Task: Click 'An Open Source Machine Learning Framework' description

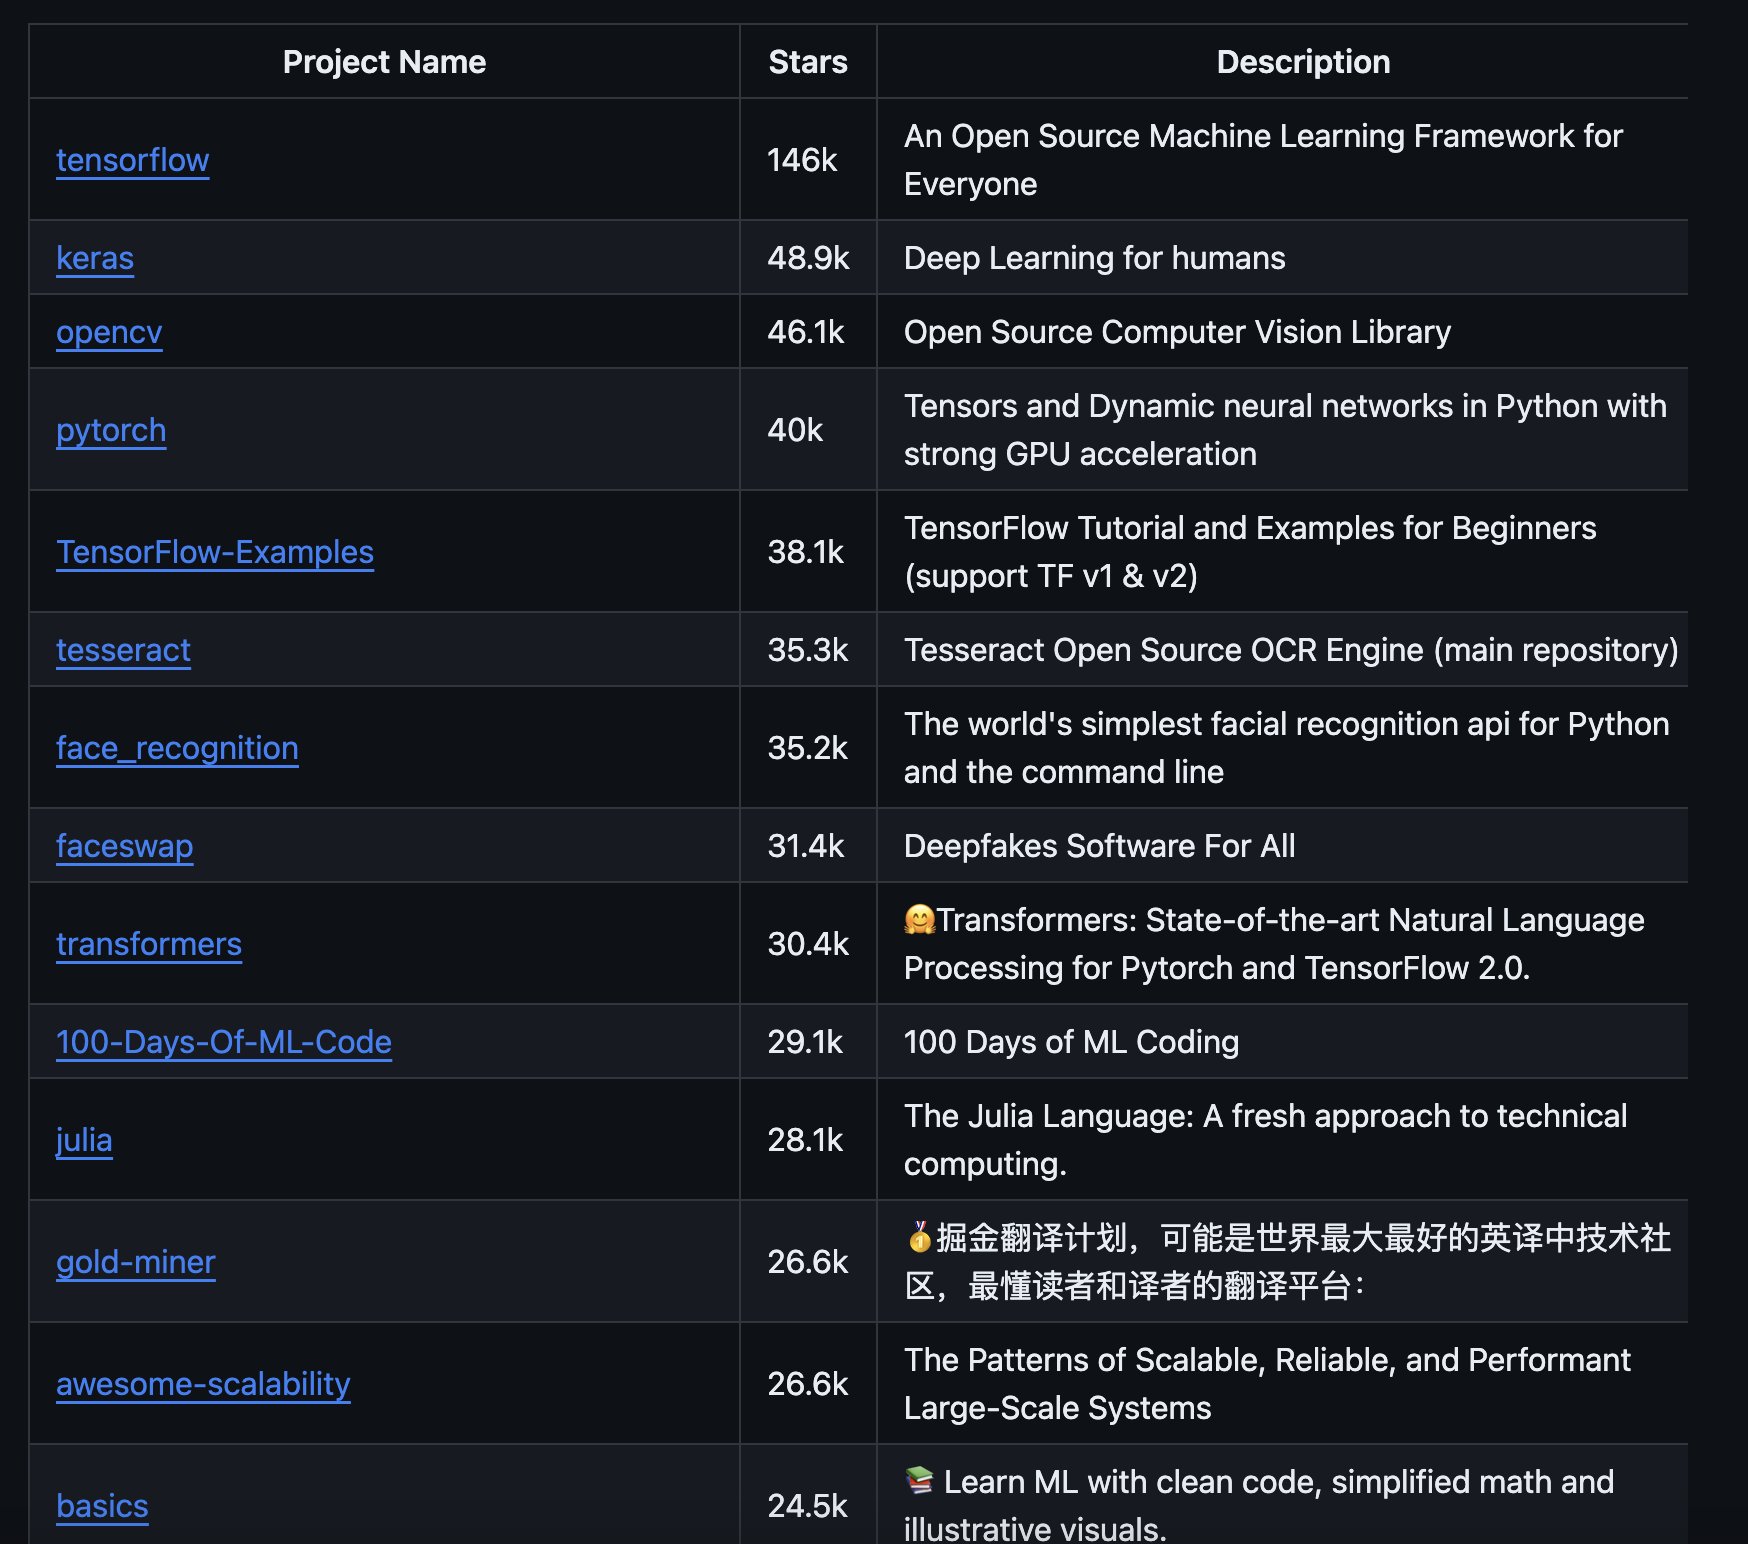Action: click(x=1263, y=160)
